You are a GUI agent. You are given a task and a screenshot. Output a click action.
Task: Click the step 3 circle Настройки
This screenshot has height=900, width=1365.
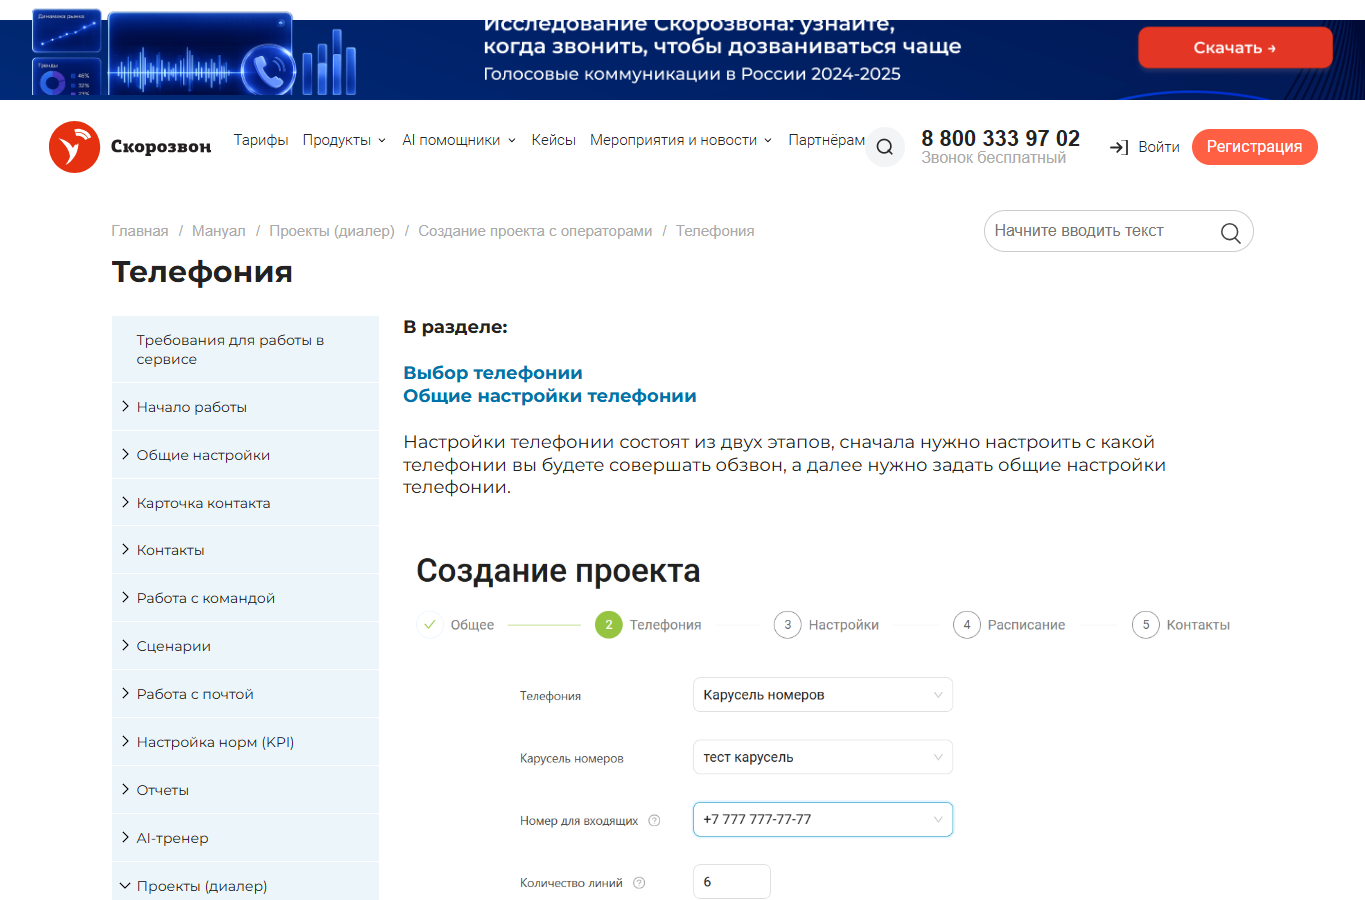click(x=788, y=625)
